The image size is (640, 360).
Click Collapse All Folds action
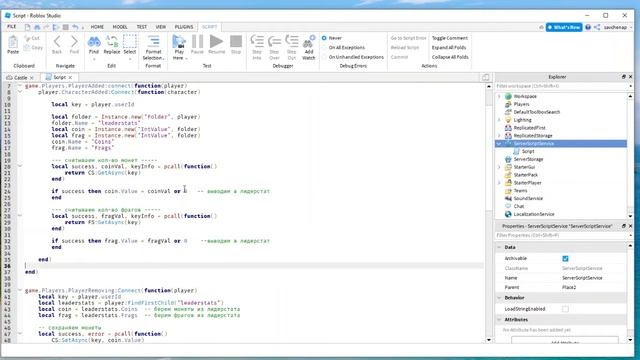[450, 57]
